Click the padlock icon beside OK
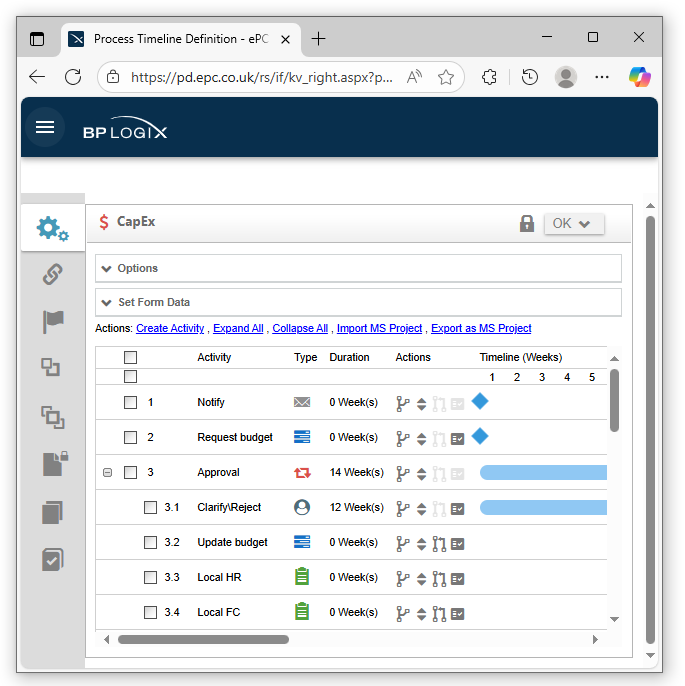Viewport: 685px width, 686px height. 526,223
